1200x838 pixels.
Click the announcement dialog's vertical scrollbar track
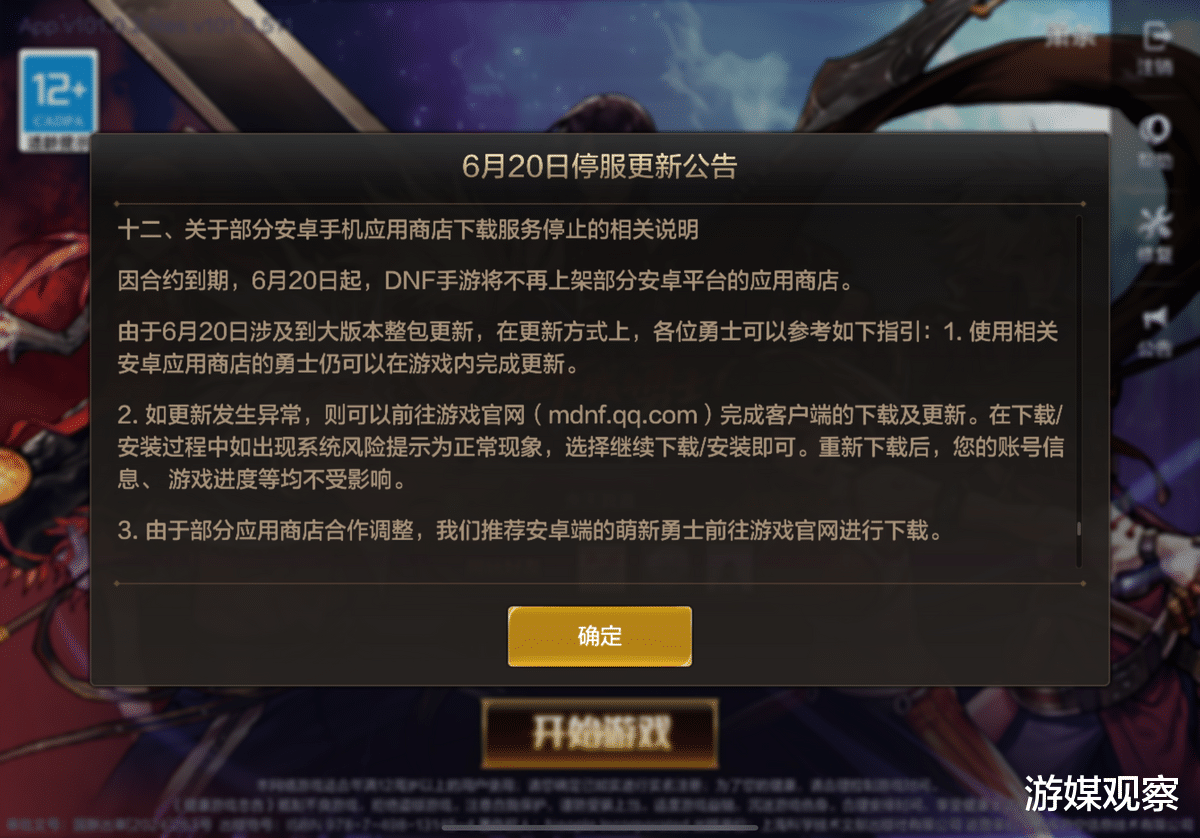1079,390
